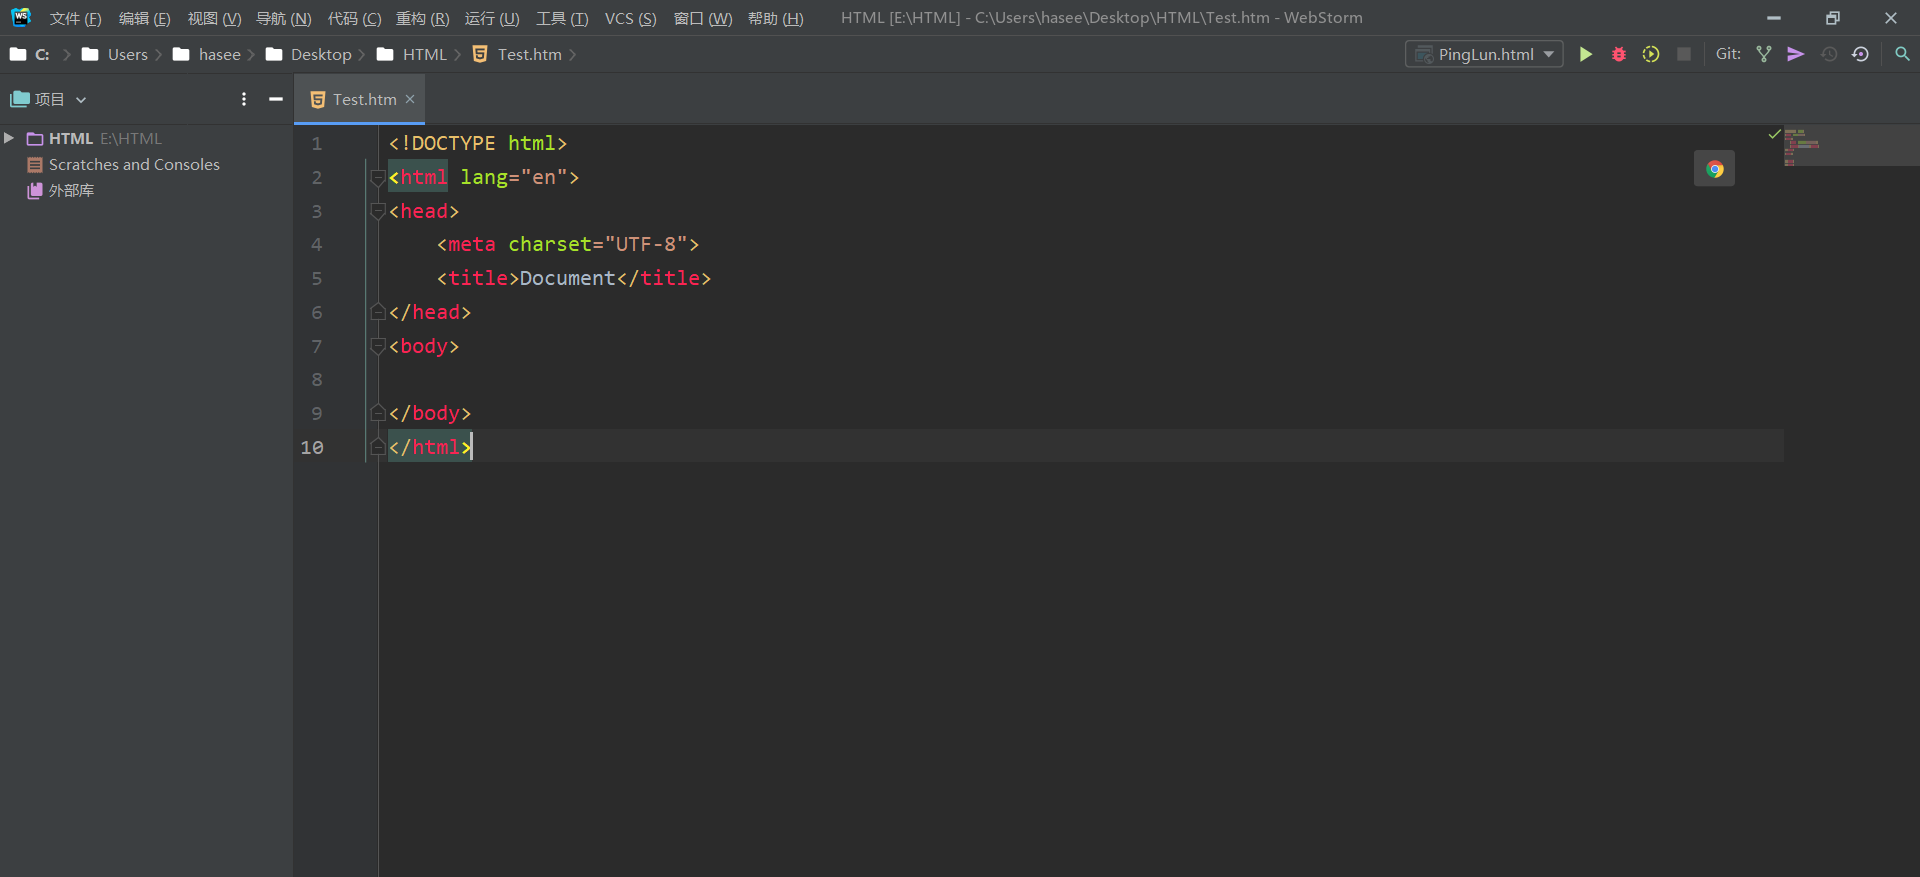1920x877 pixels.
Task: Open the VCS (S) menu
Action: (x=630, y=18)
